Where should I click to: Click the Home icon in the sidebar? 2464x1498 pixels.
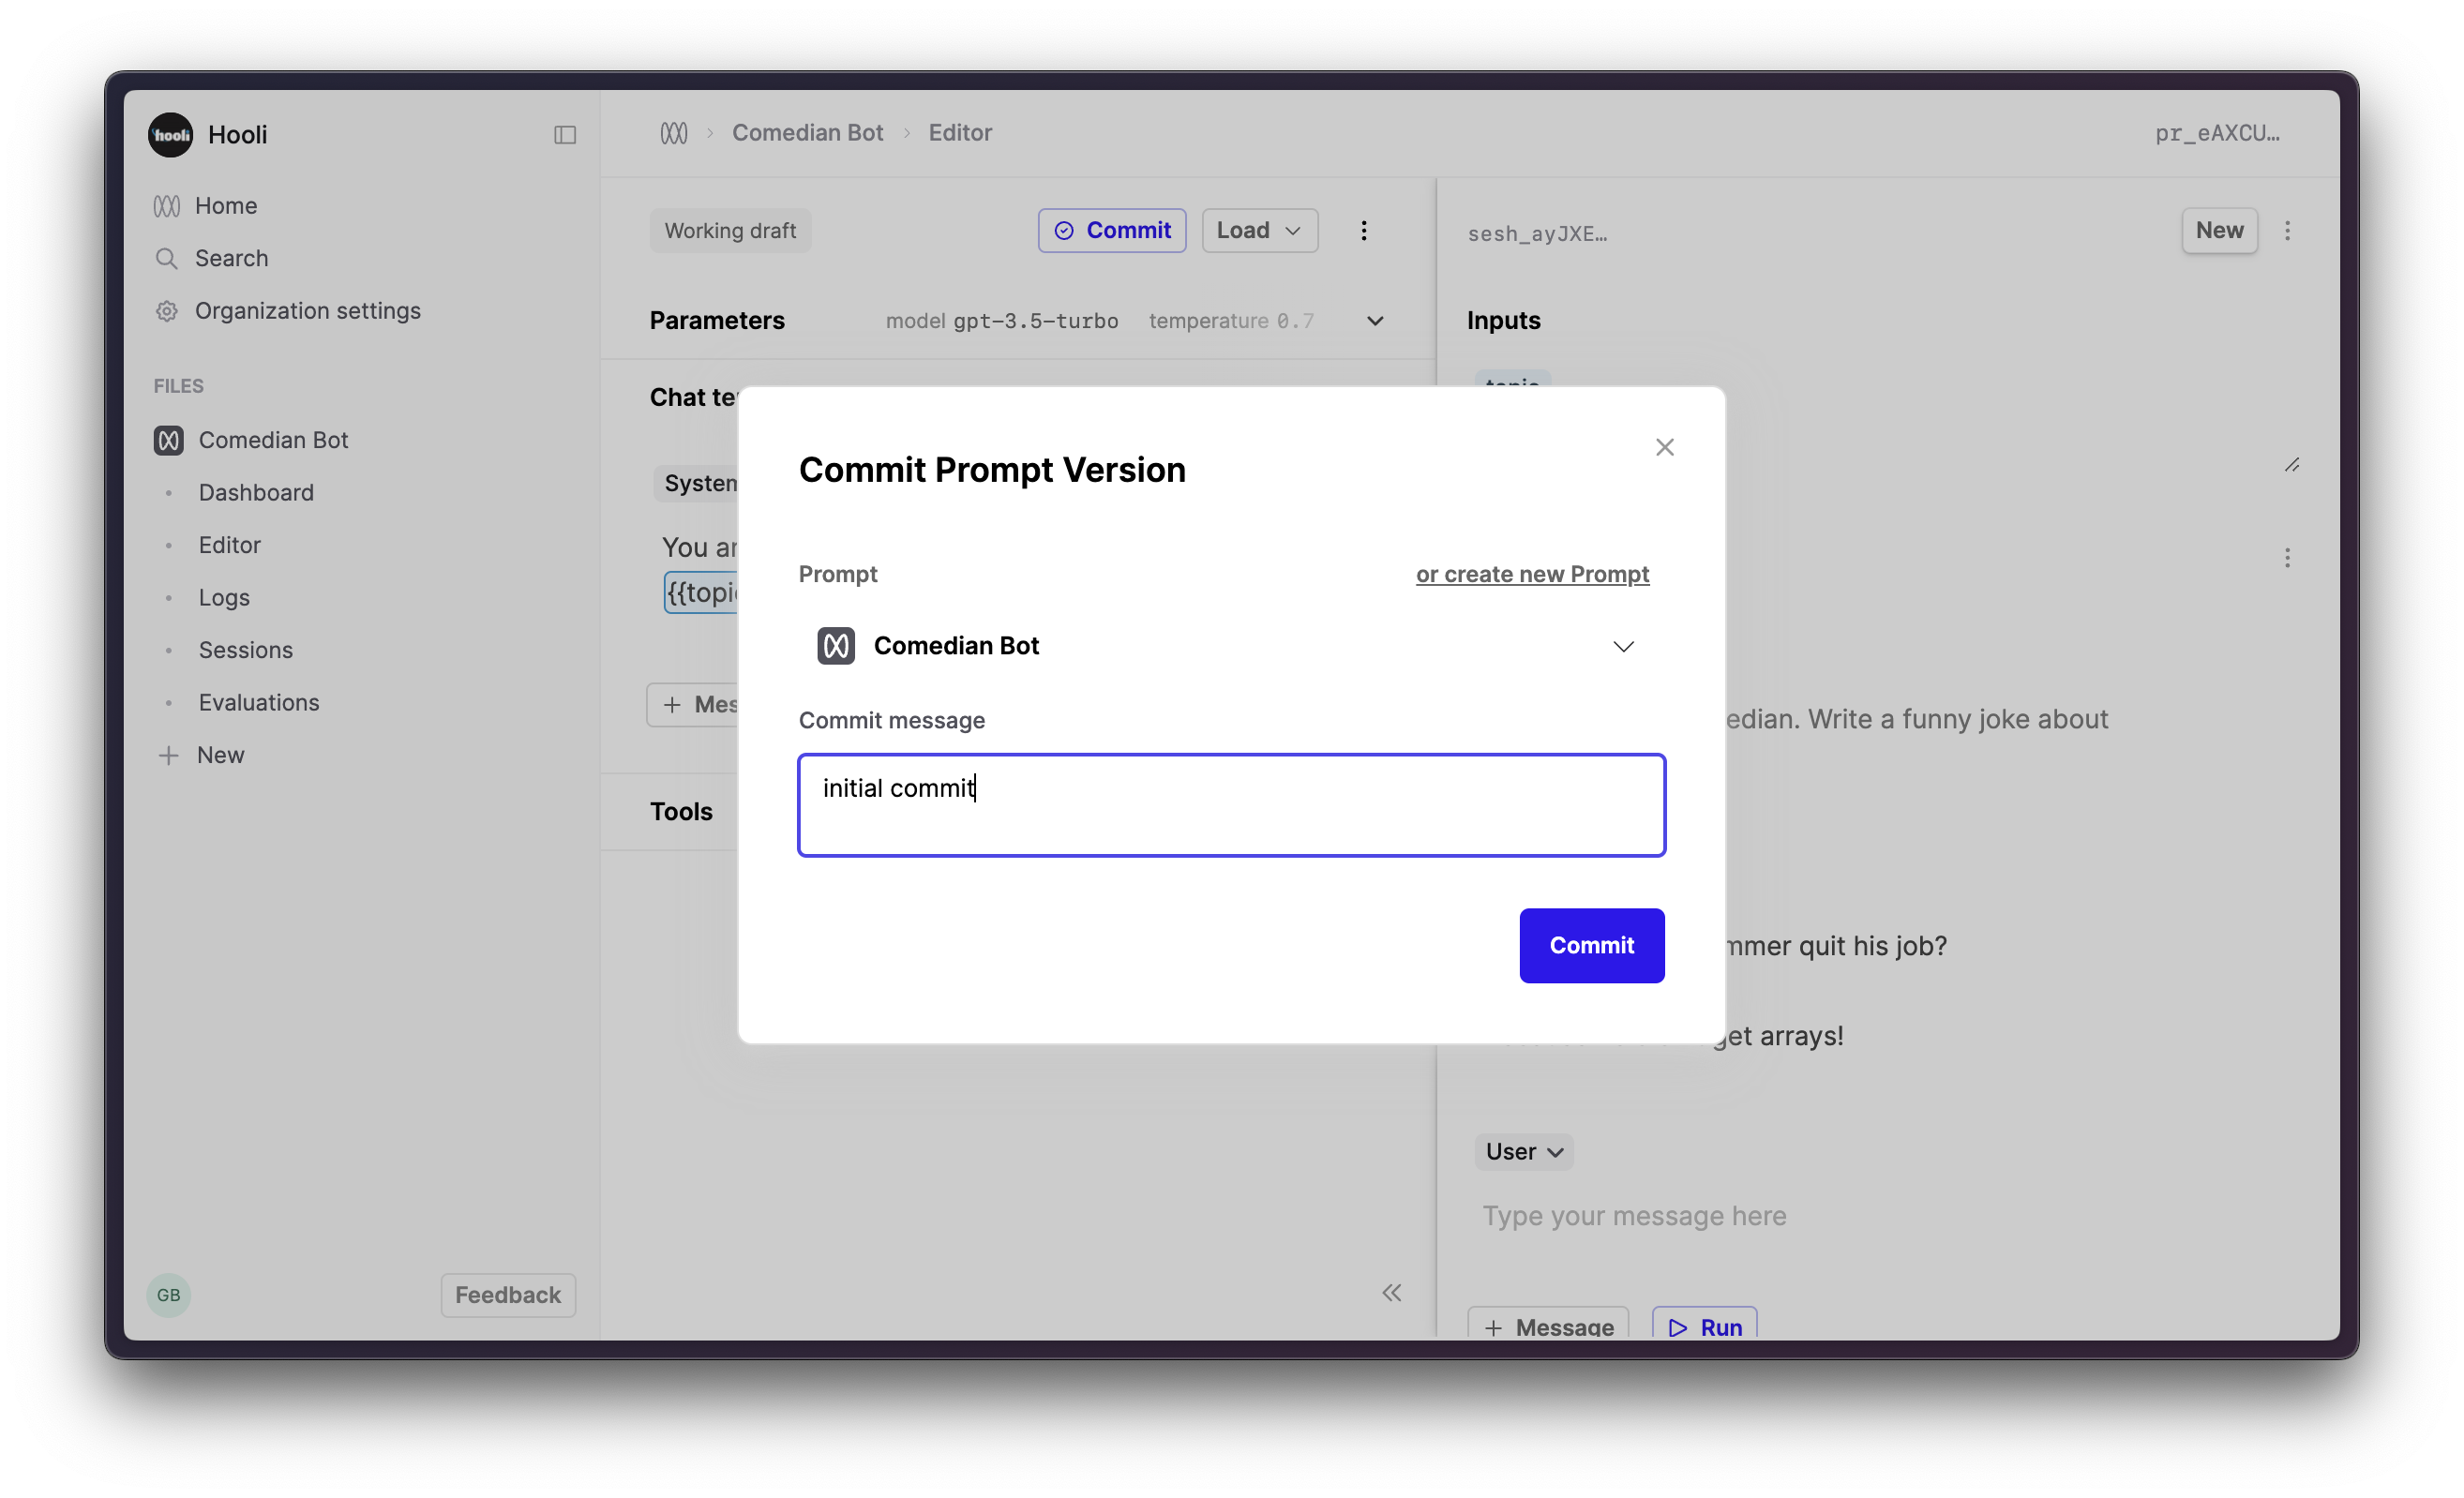(167, 206)
